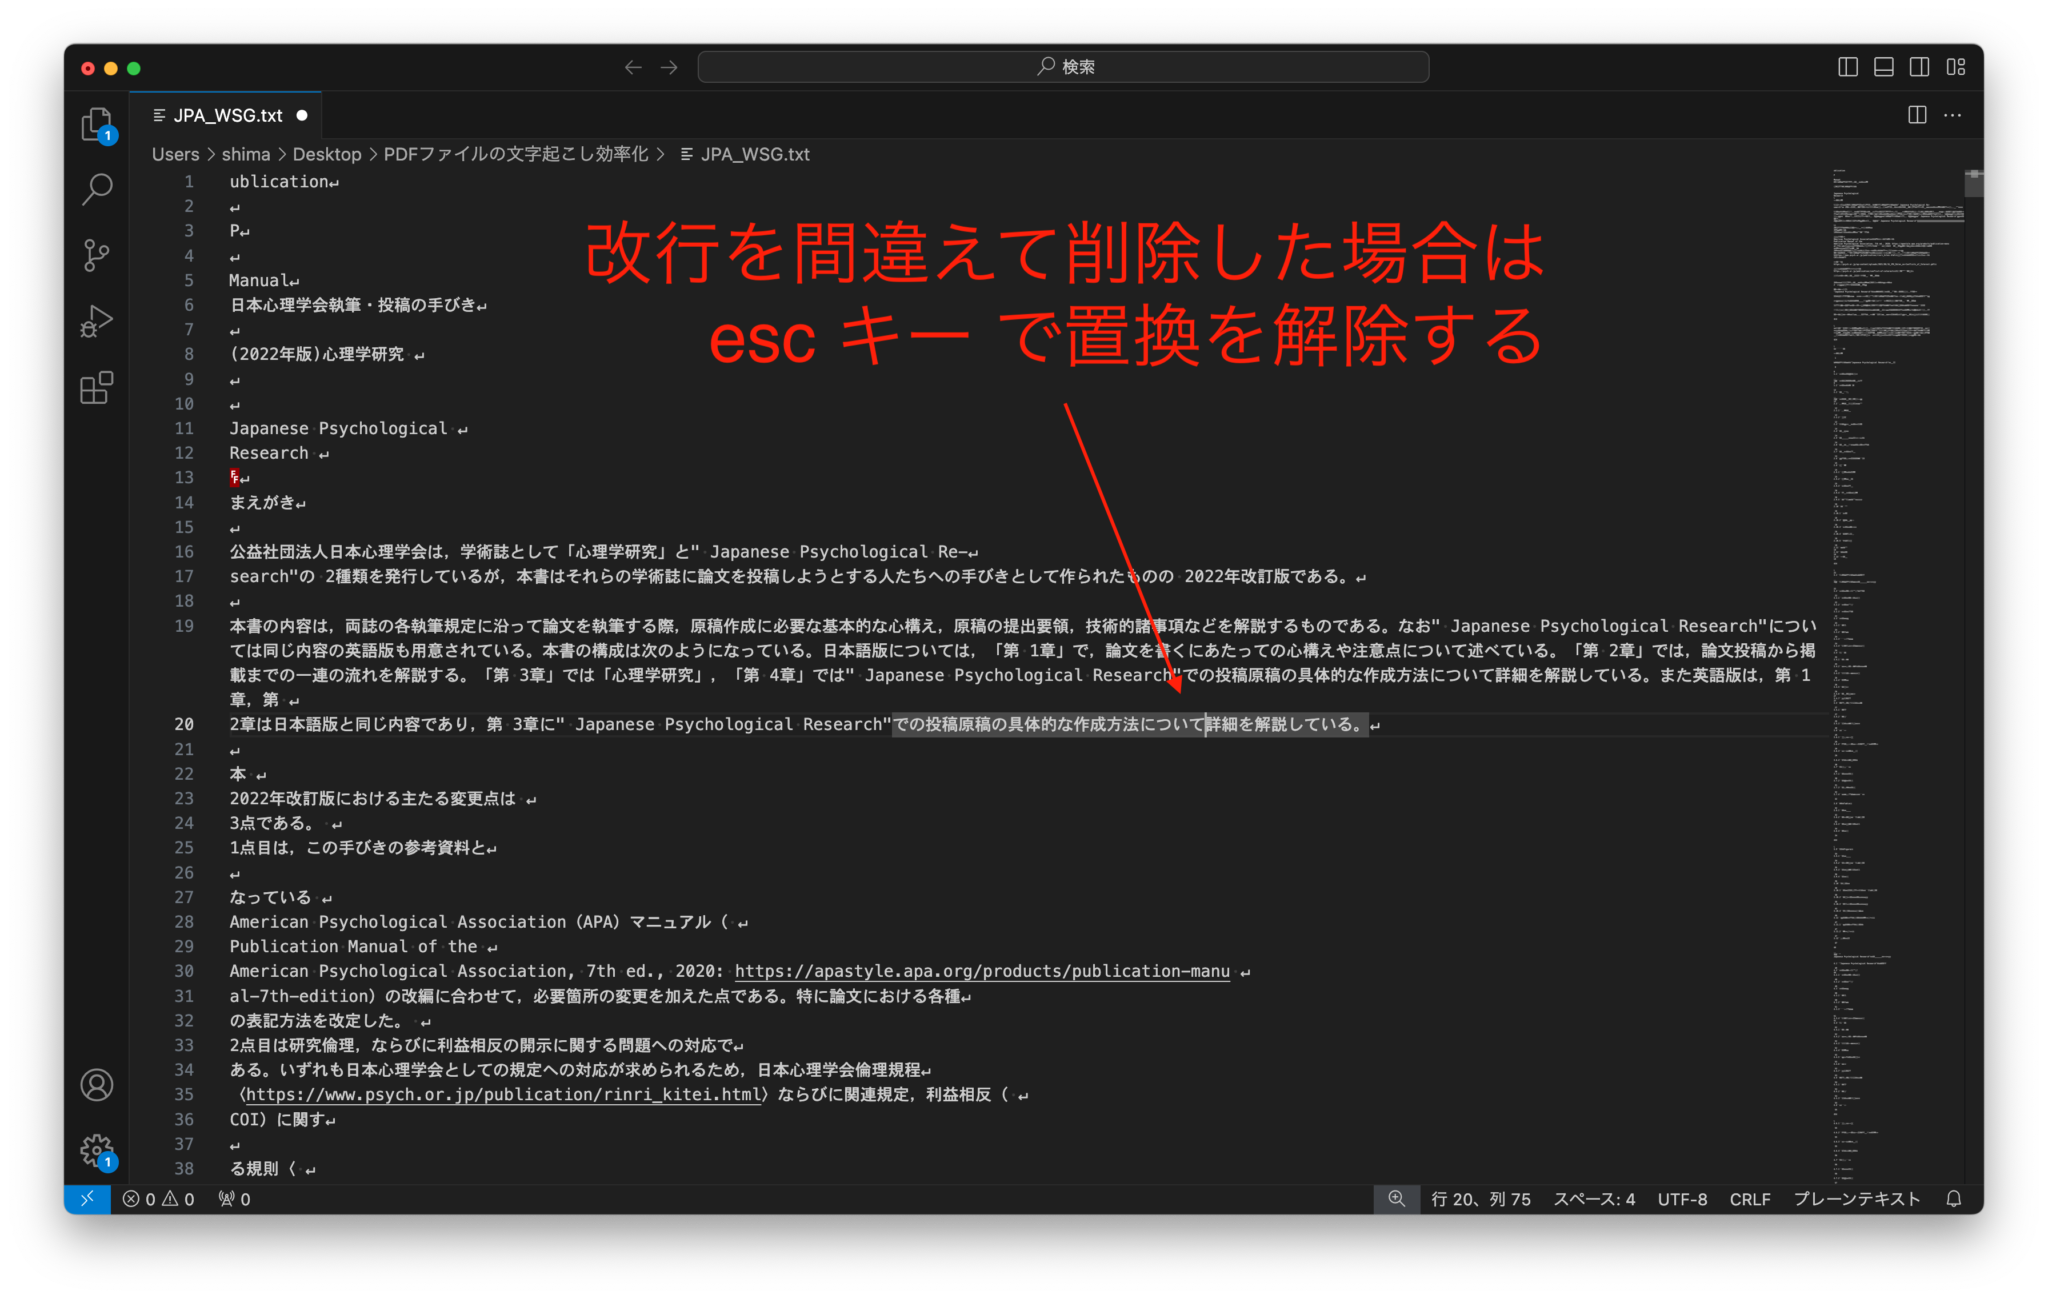Go forward with the right arrow

click(669, 67)
